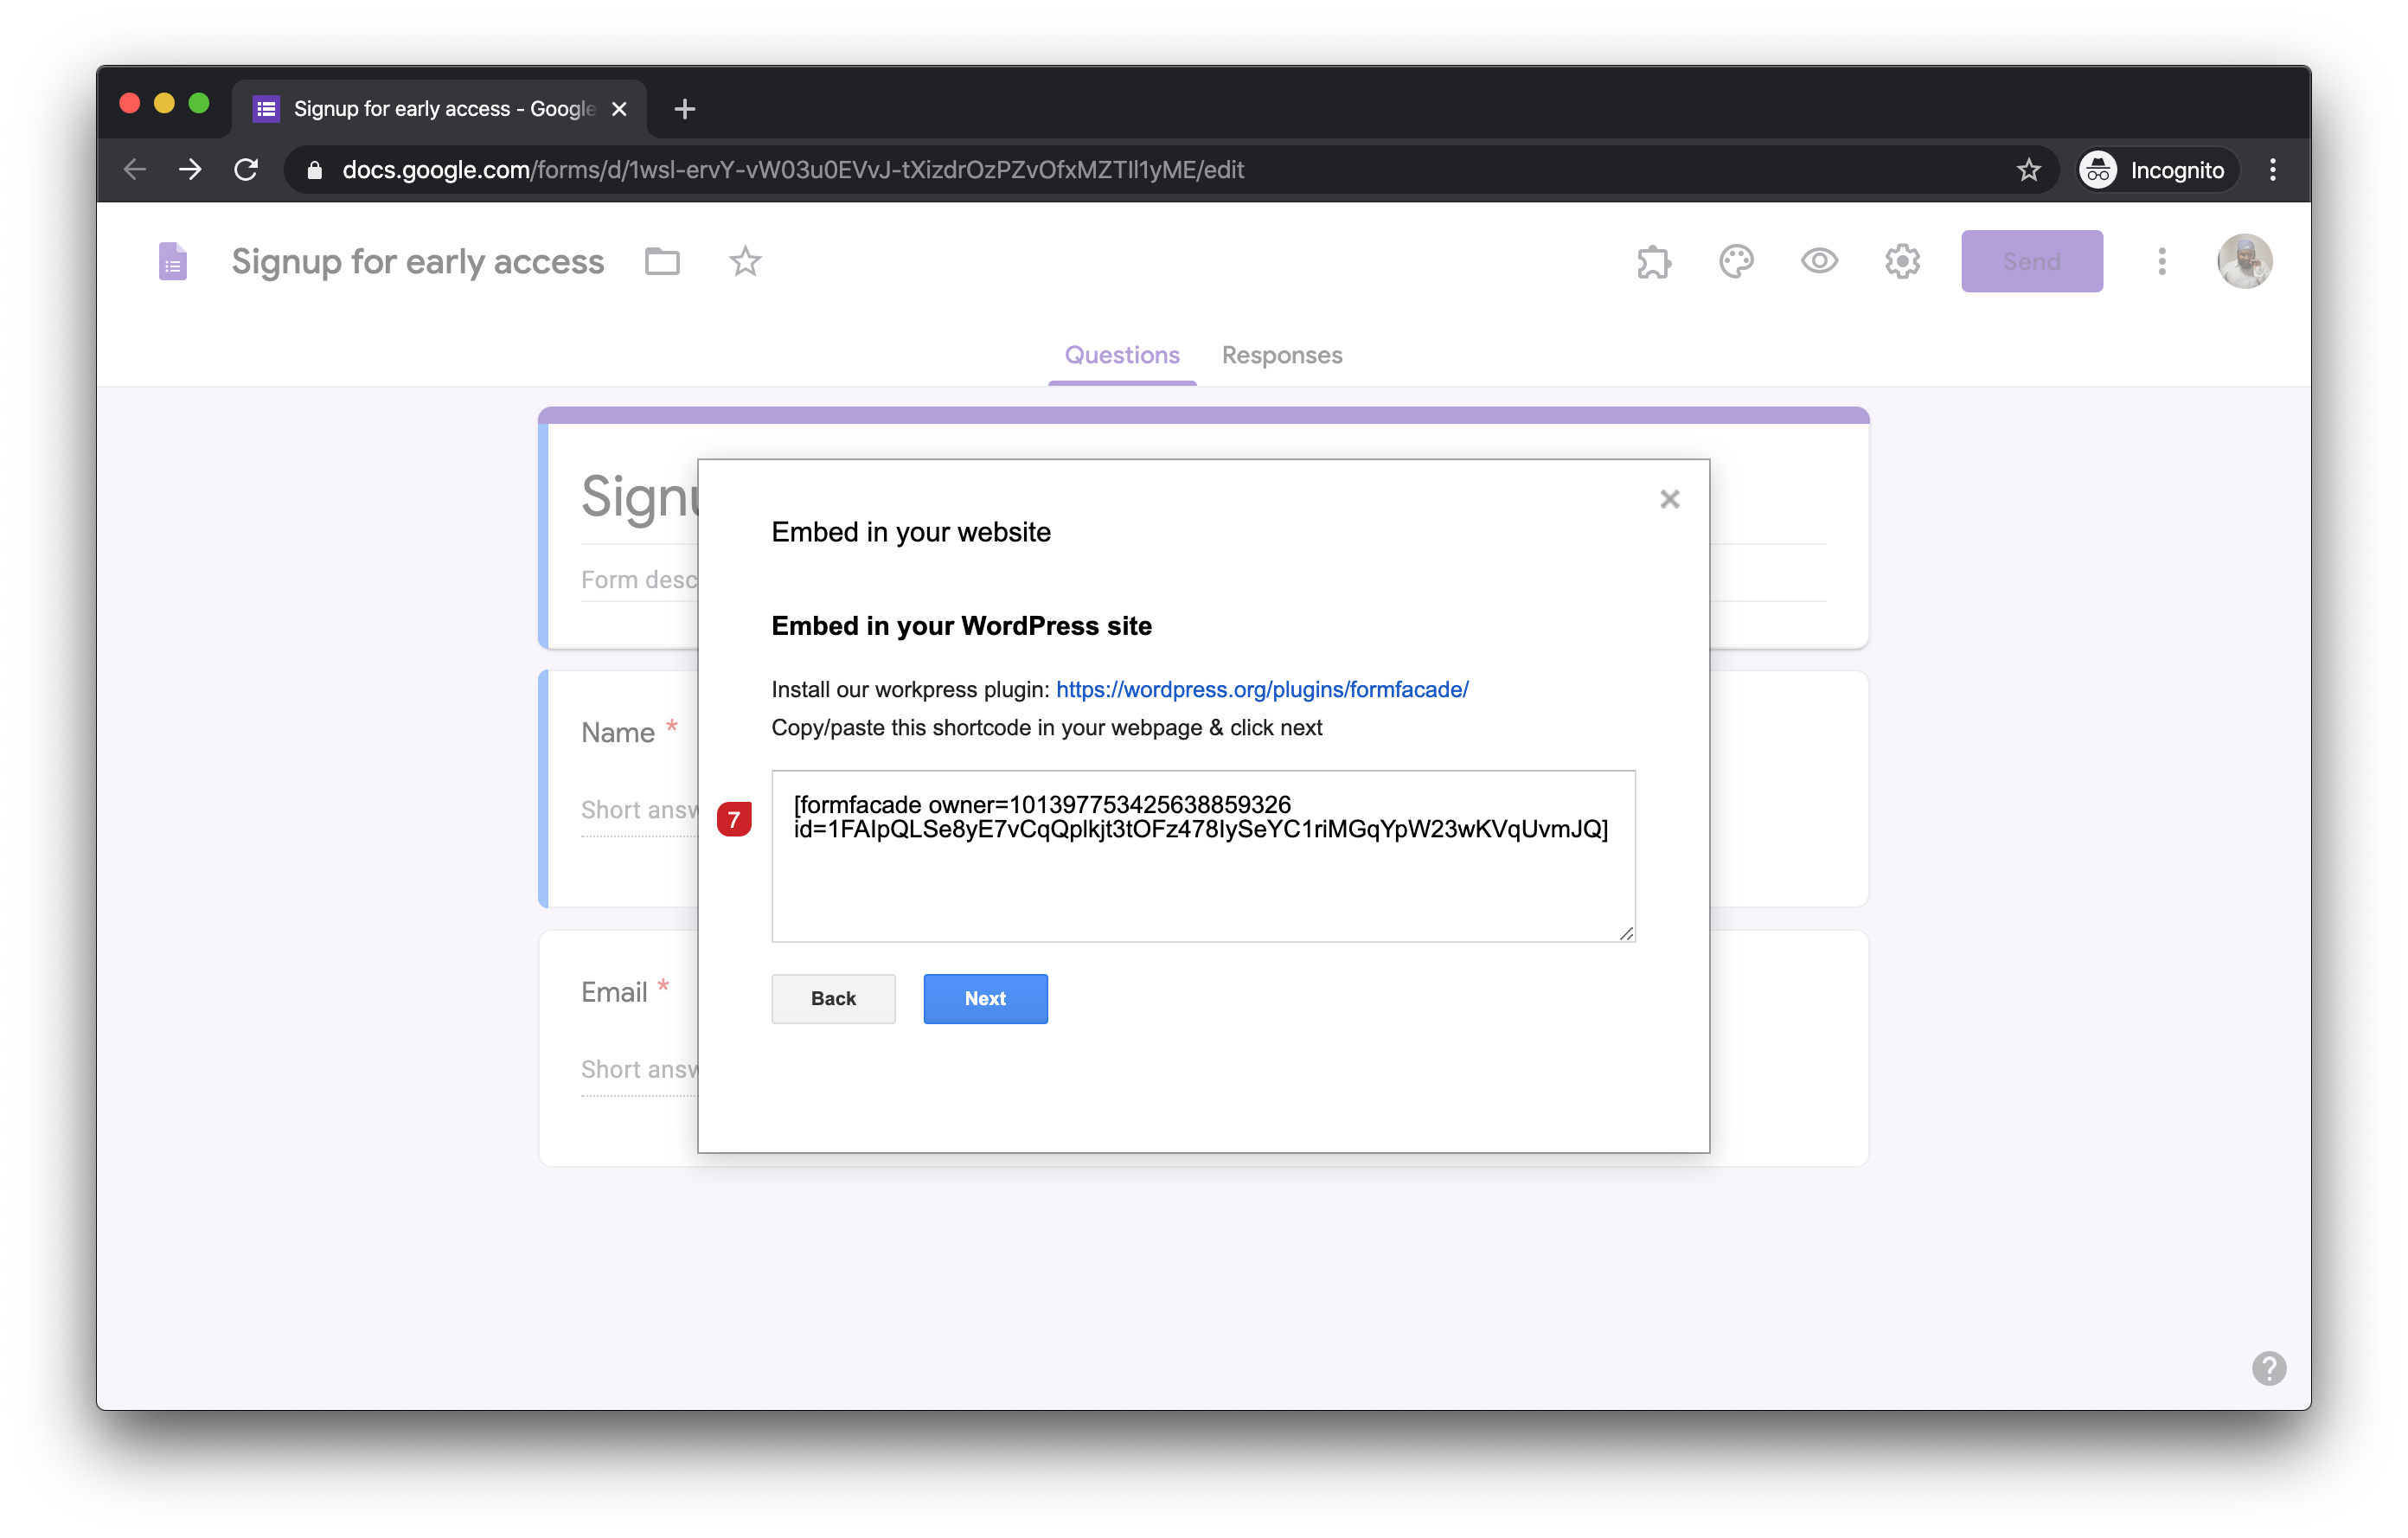Click the move to folder icon
The image size is (2408, 1538).
click(662, 262)
